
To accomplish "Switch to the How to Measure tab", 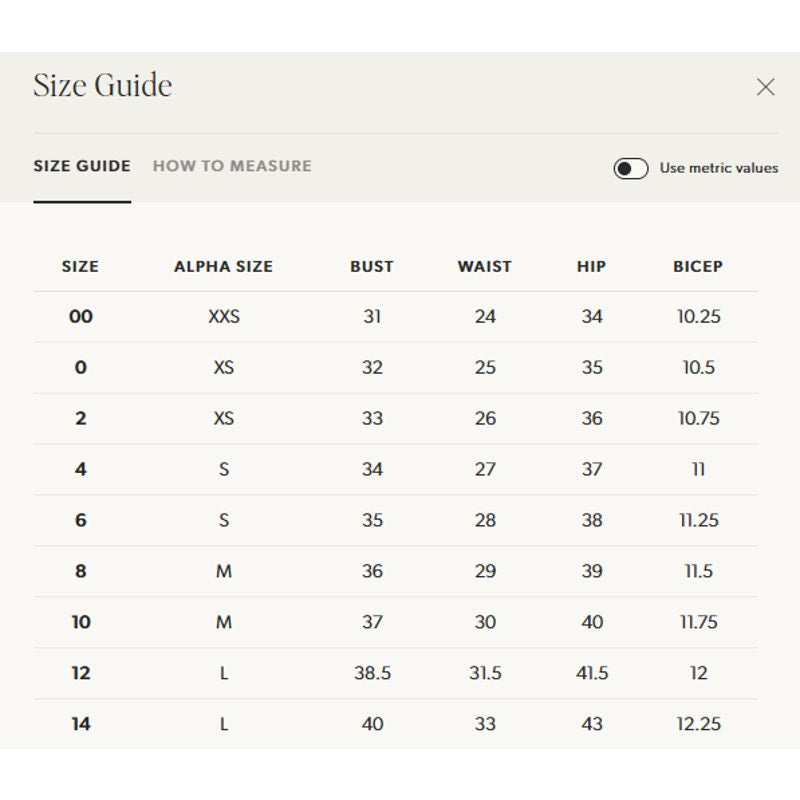I will (x=232, y=166).
